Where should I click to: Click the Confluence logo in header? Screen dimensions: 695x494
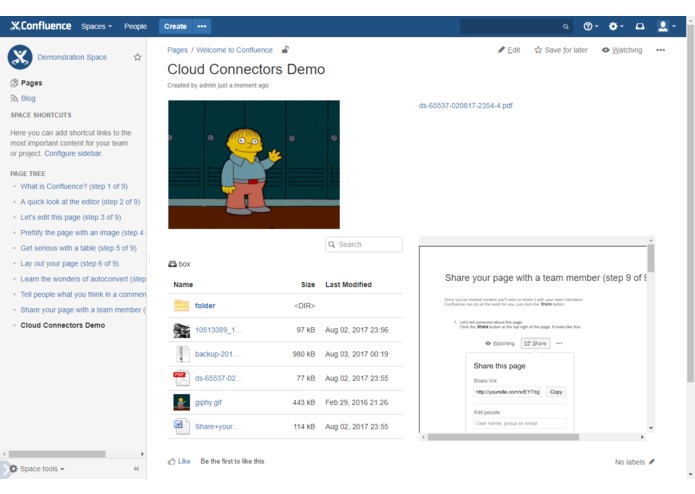(x=41, y=26)
